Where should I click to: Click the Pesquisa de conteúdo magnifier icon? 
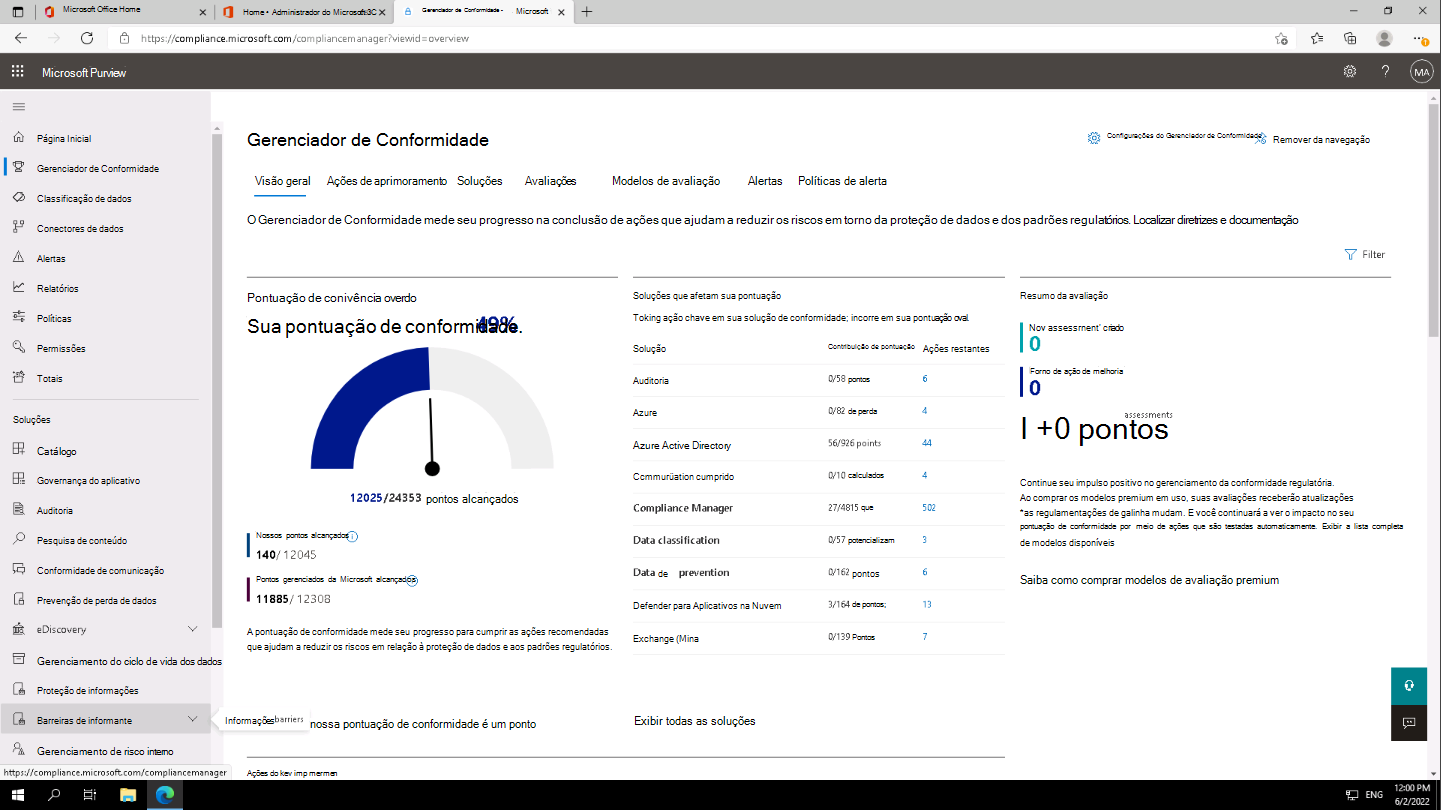(x=18, y=540)
